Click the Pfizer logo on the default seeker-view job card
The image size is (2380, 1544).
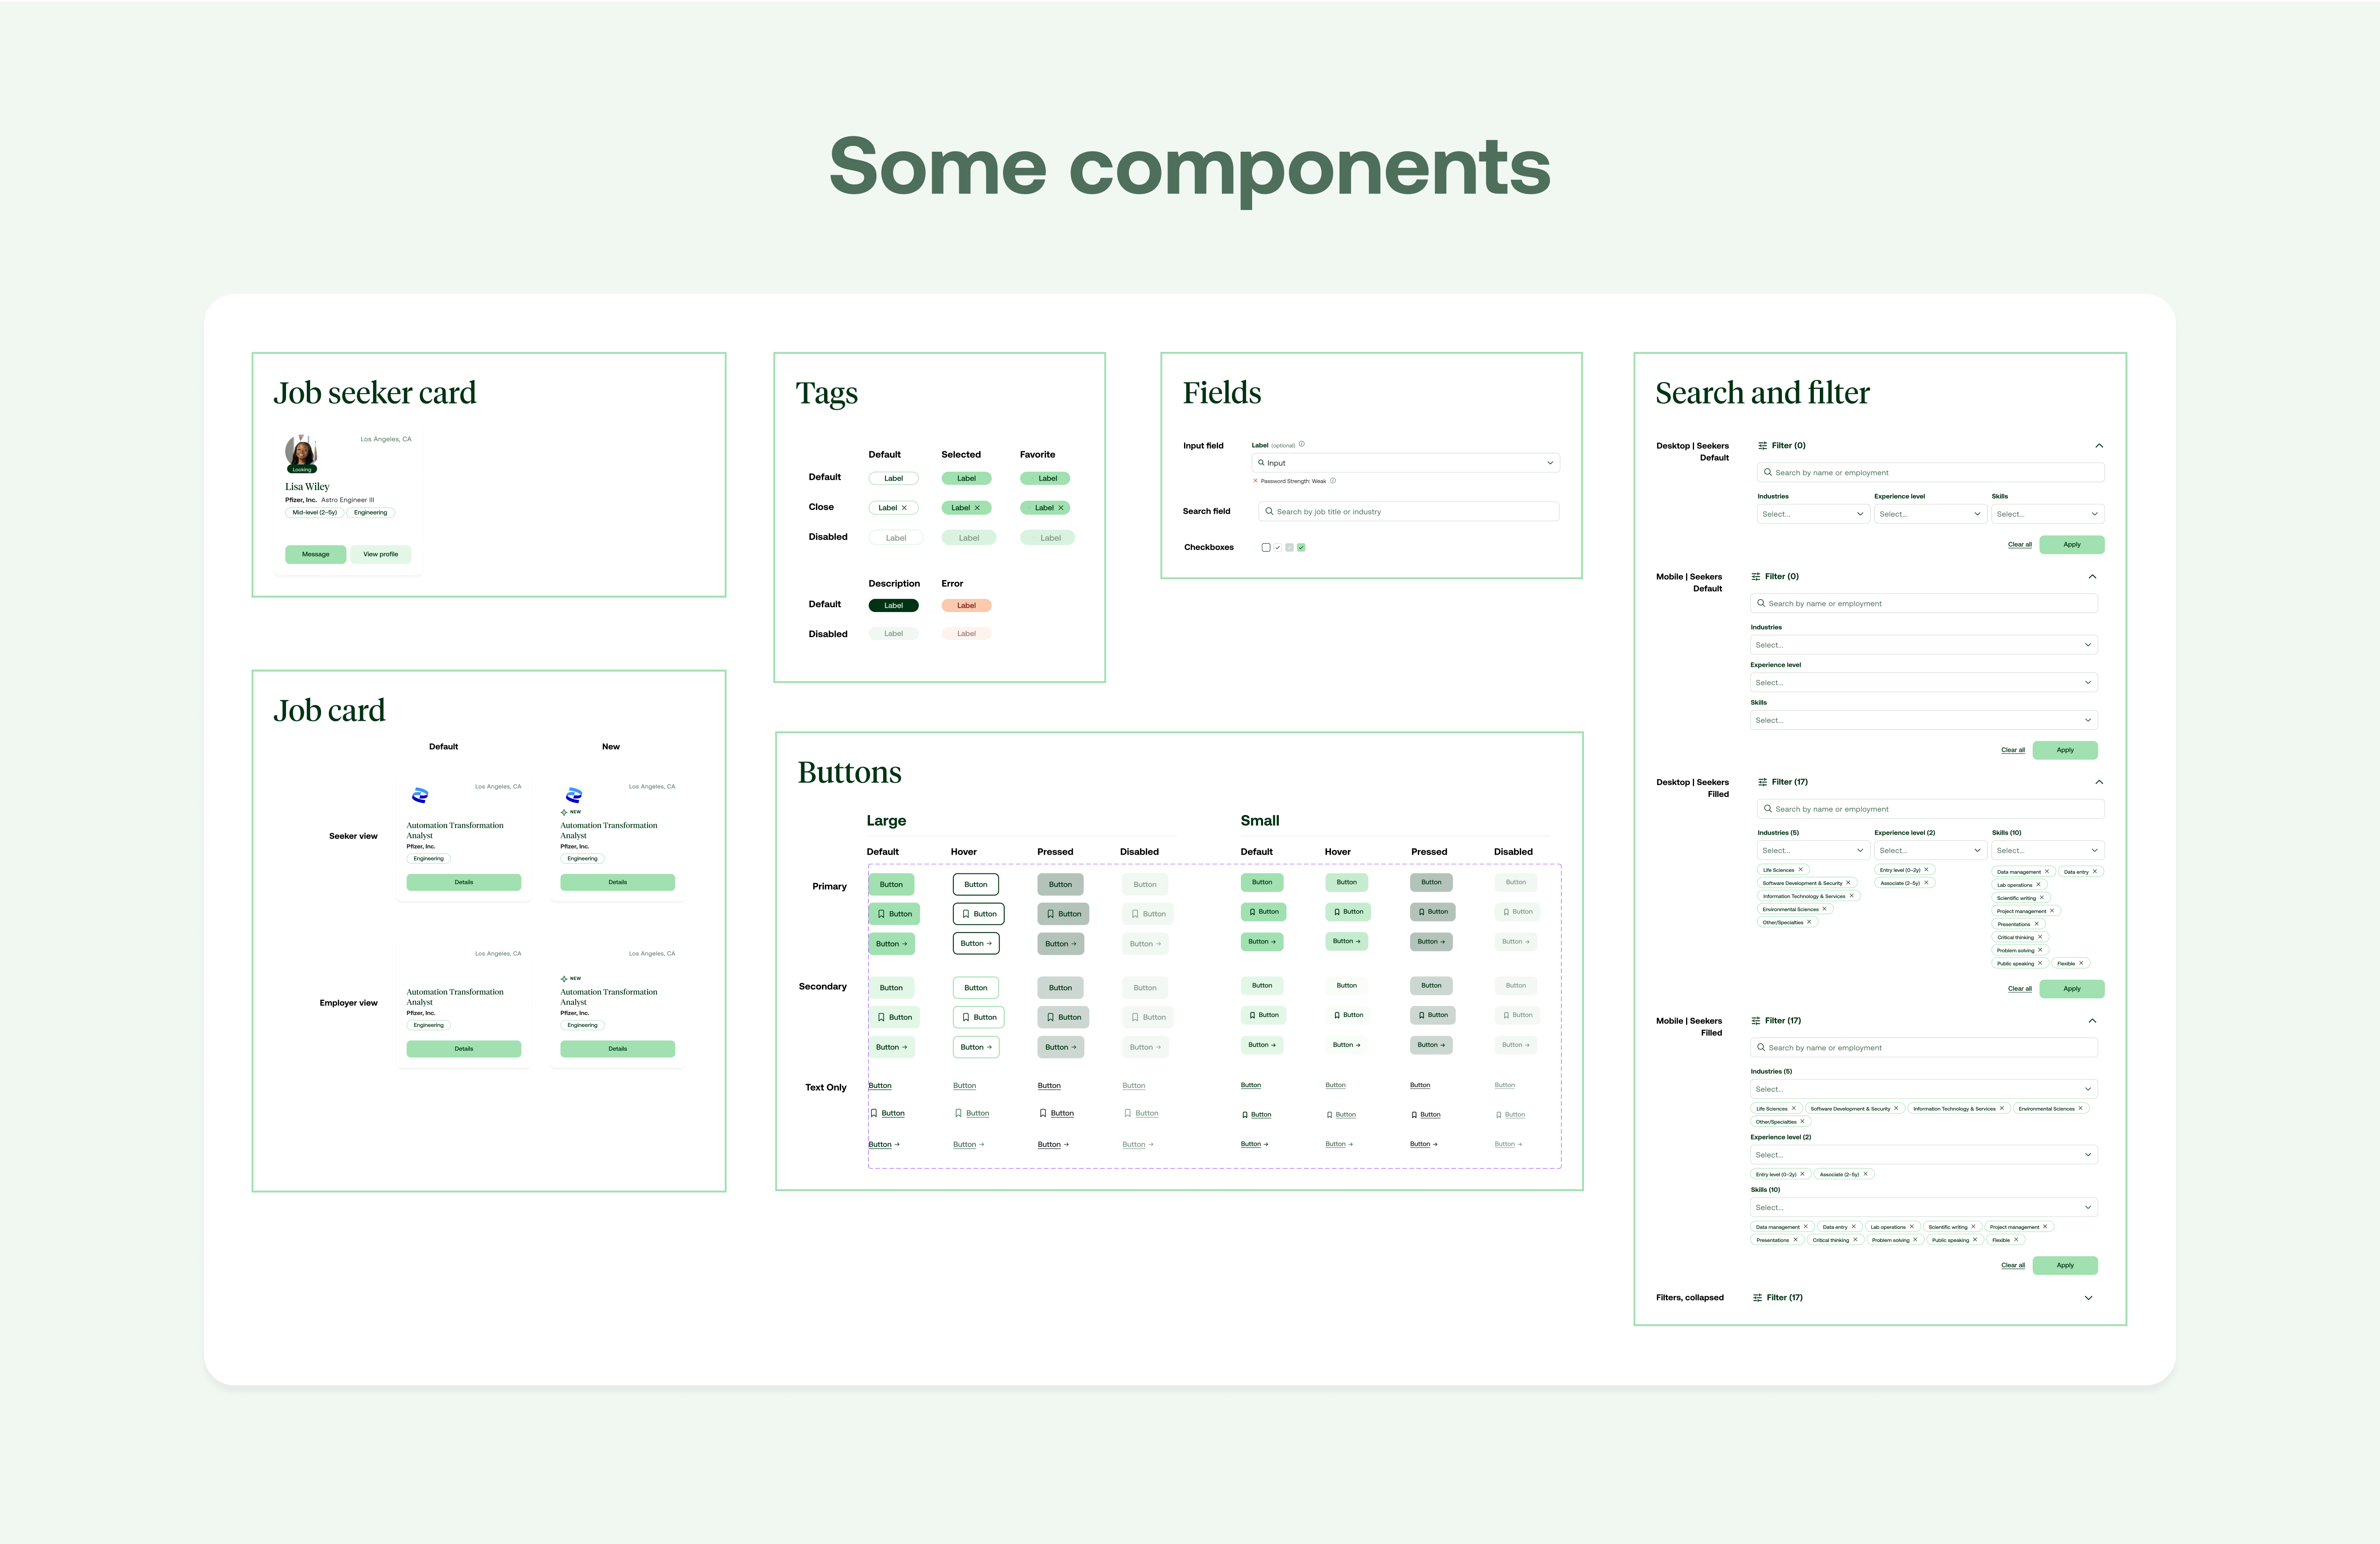[x=420, y=795]
